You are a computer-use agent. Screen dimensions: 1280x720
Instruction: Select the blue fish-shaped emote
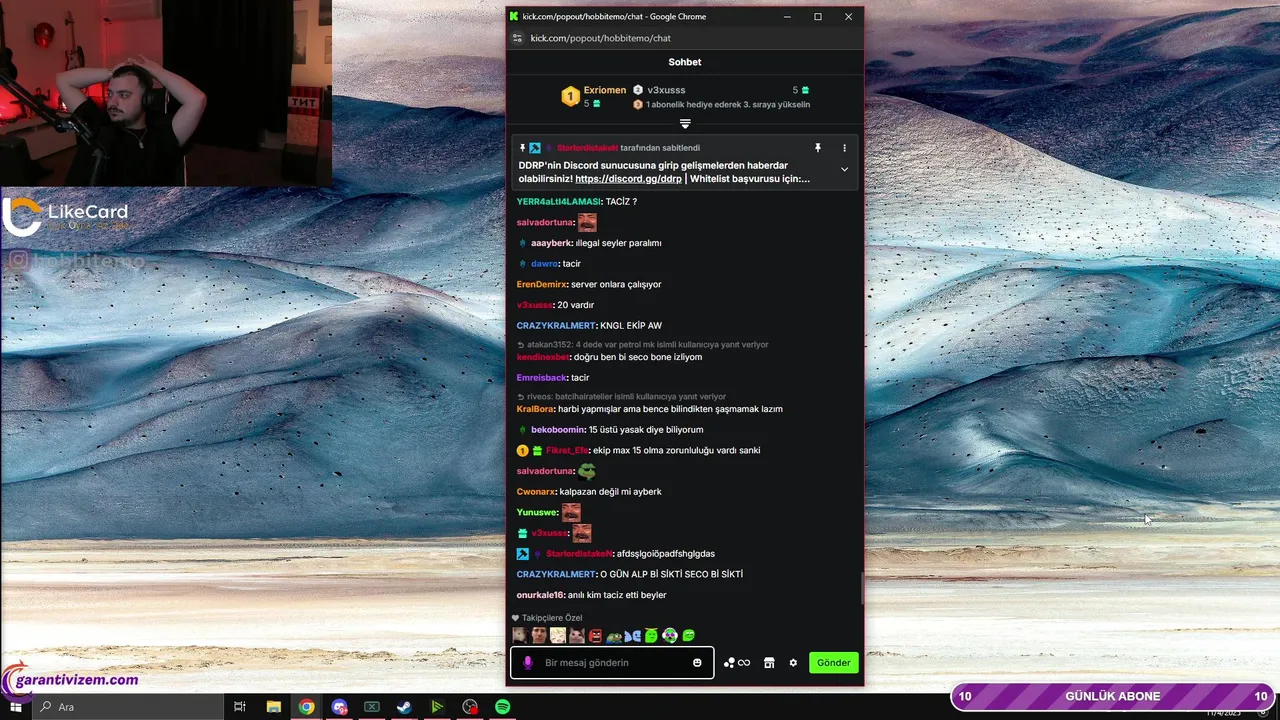[x=633, y=636]
